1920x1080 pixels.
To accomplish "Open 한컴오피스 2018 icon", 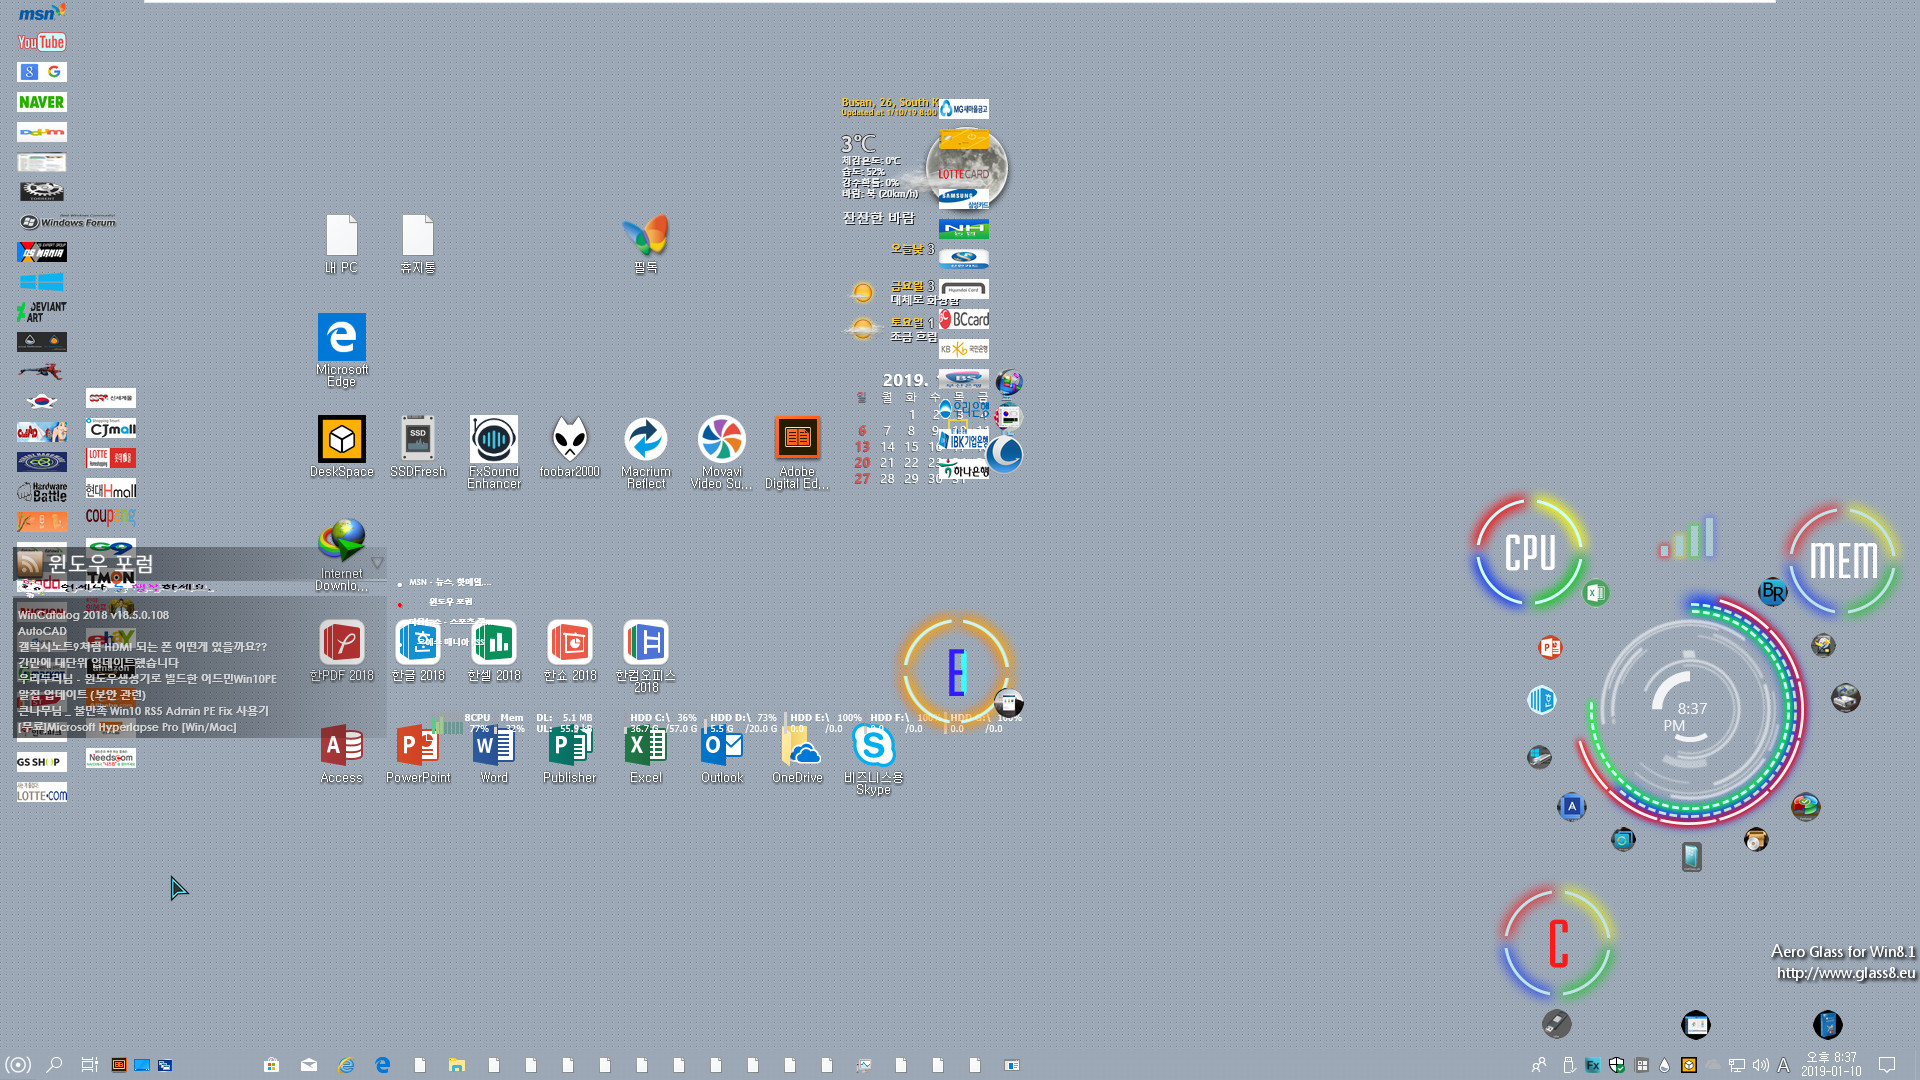I will pyautogui.click(x=646, y=656).
